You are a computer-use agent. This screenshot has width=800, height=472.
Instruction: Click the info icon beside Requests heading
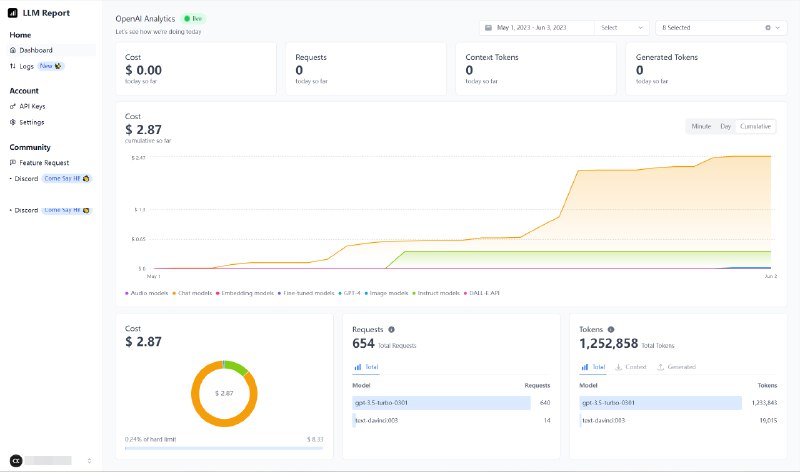[x=391, y=329]
